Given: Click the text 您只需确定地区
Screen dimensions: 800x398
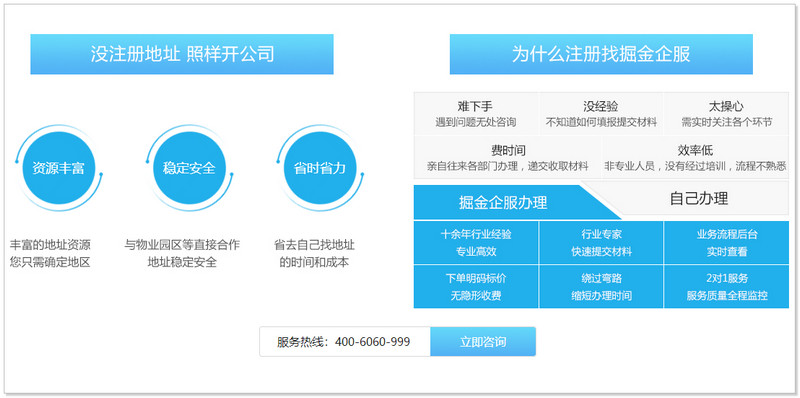Looking at the screenshot, I should (50, 263).
